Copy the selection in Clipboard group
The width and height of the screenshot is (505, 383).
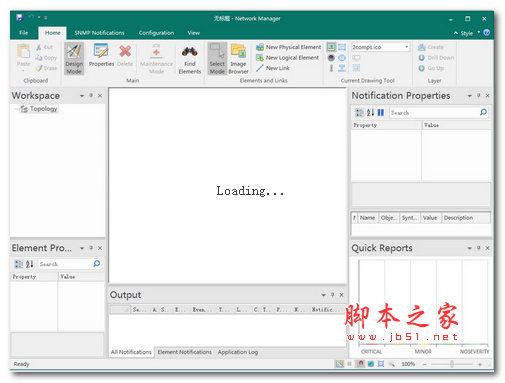pos(46,58)
